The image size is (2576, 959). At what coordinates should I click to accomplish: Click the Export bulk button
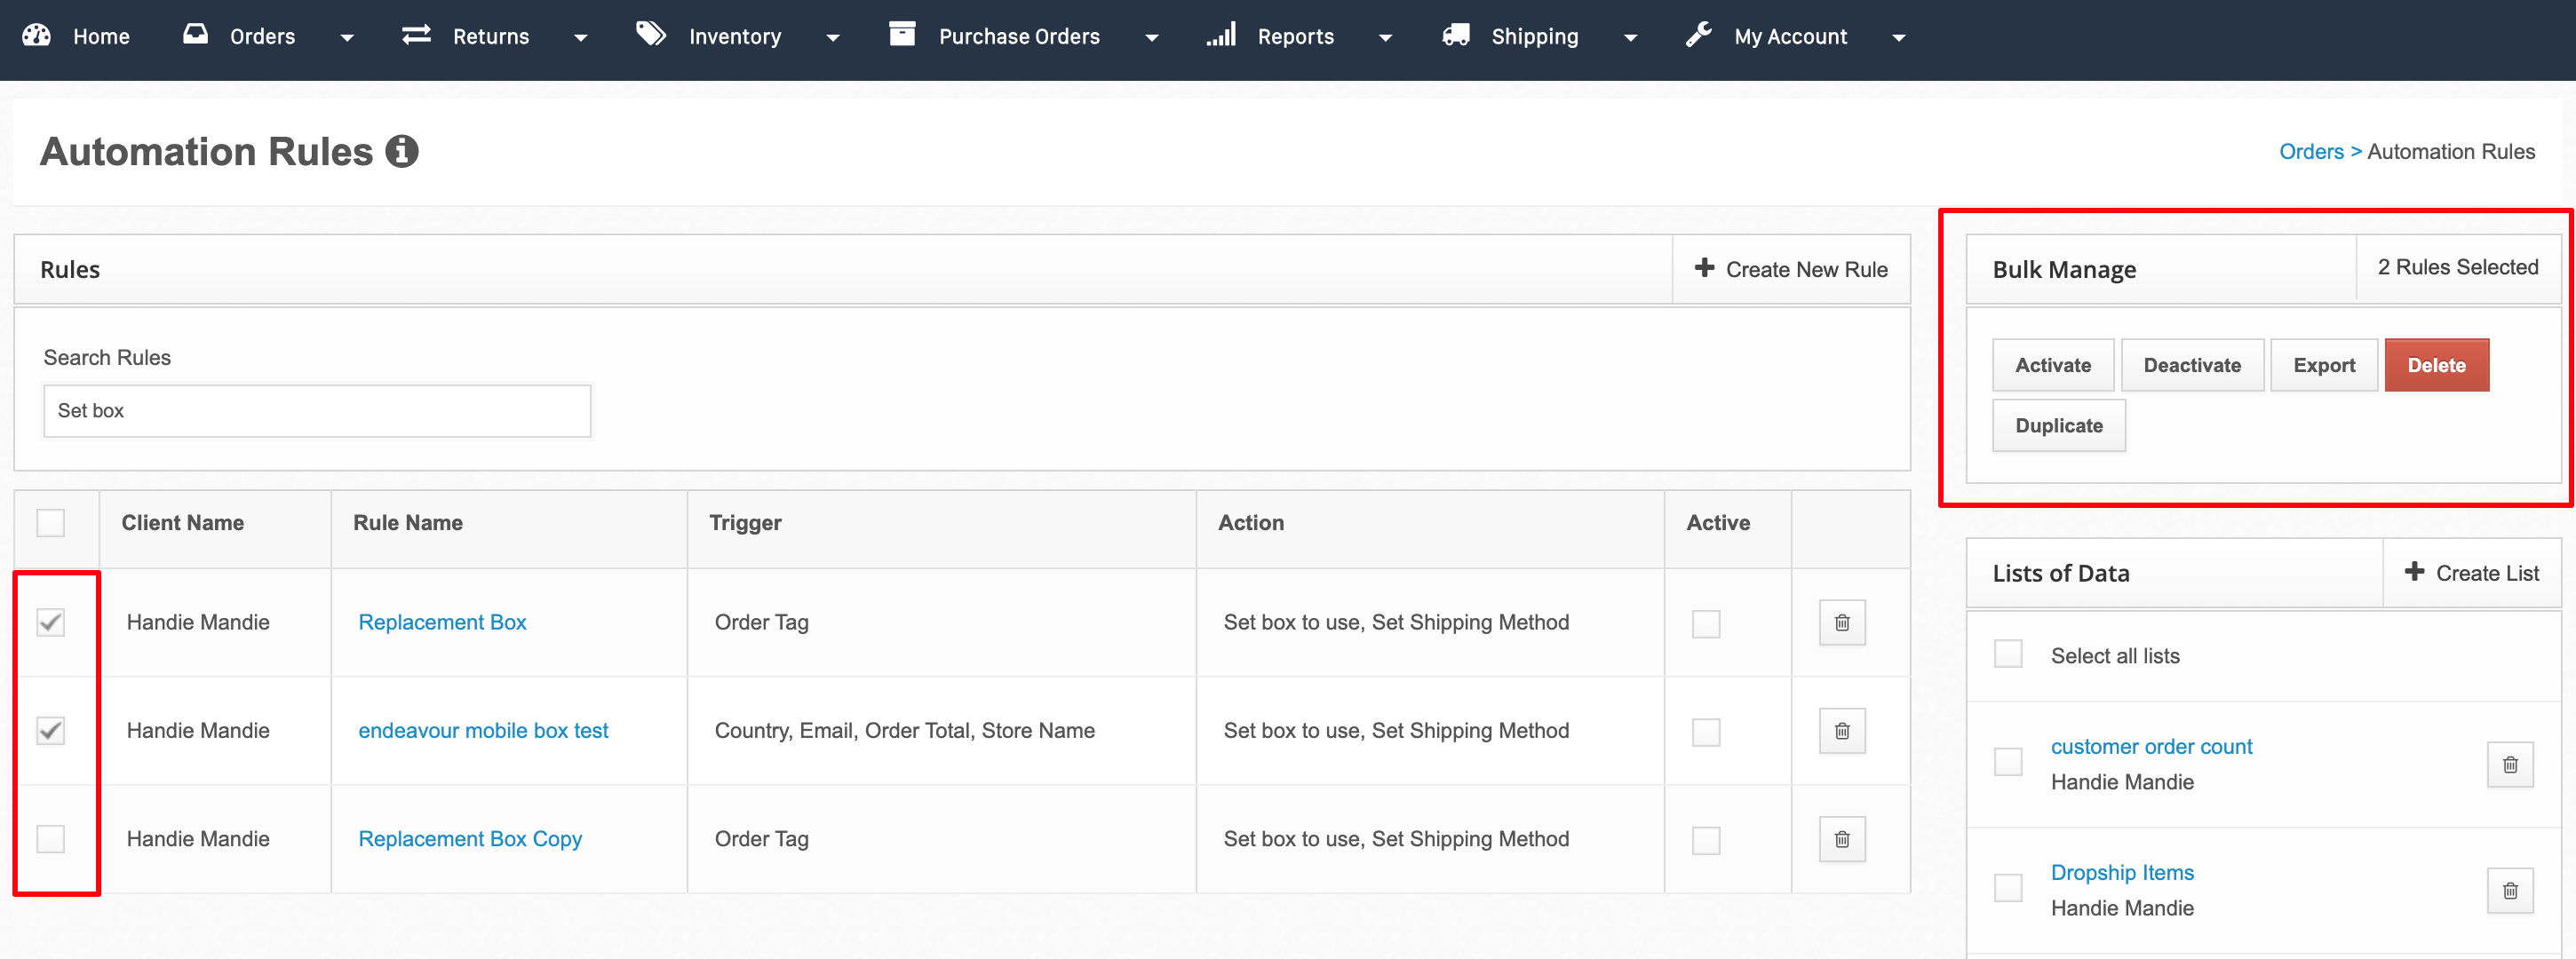click(x=2324, y=365)
